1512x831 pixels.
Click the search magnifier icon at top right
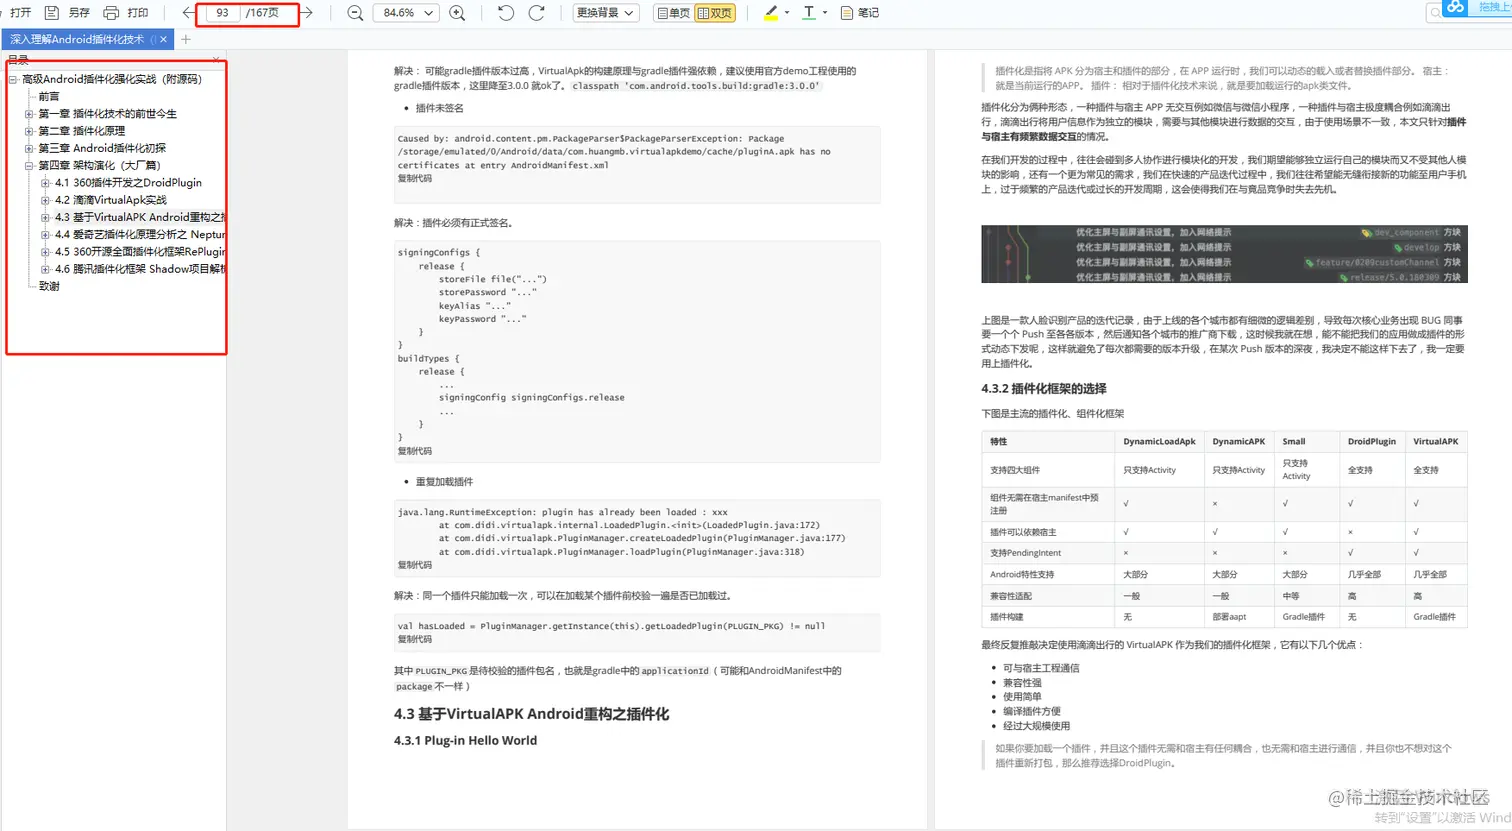pyautogui.click(x=1436, y=13)
